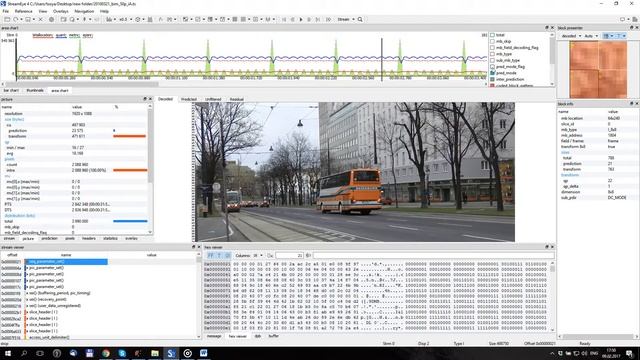Click the grid overlay toolbar icon
This screenshot has height=360, width=640.
point(235,19)
